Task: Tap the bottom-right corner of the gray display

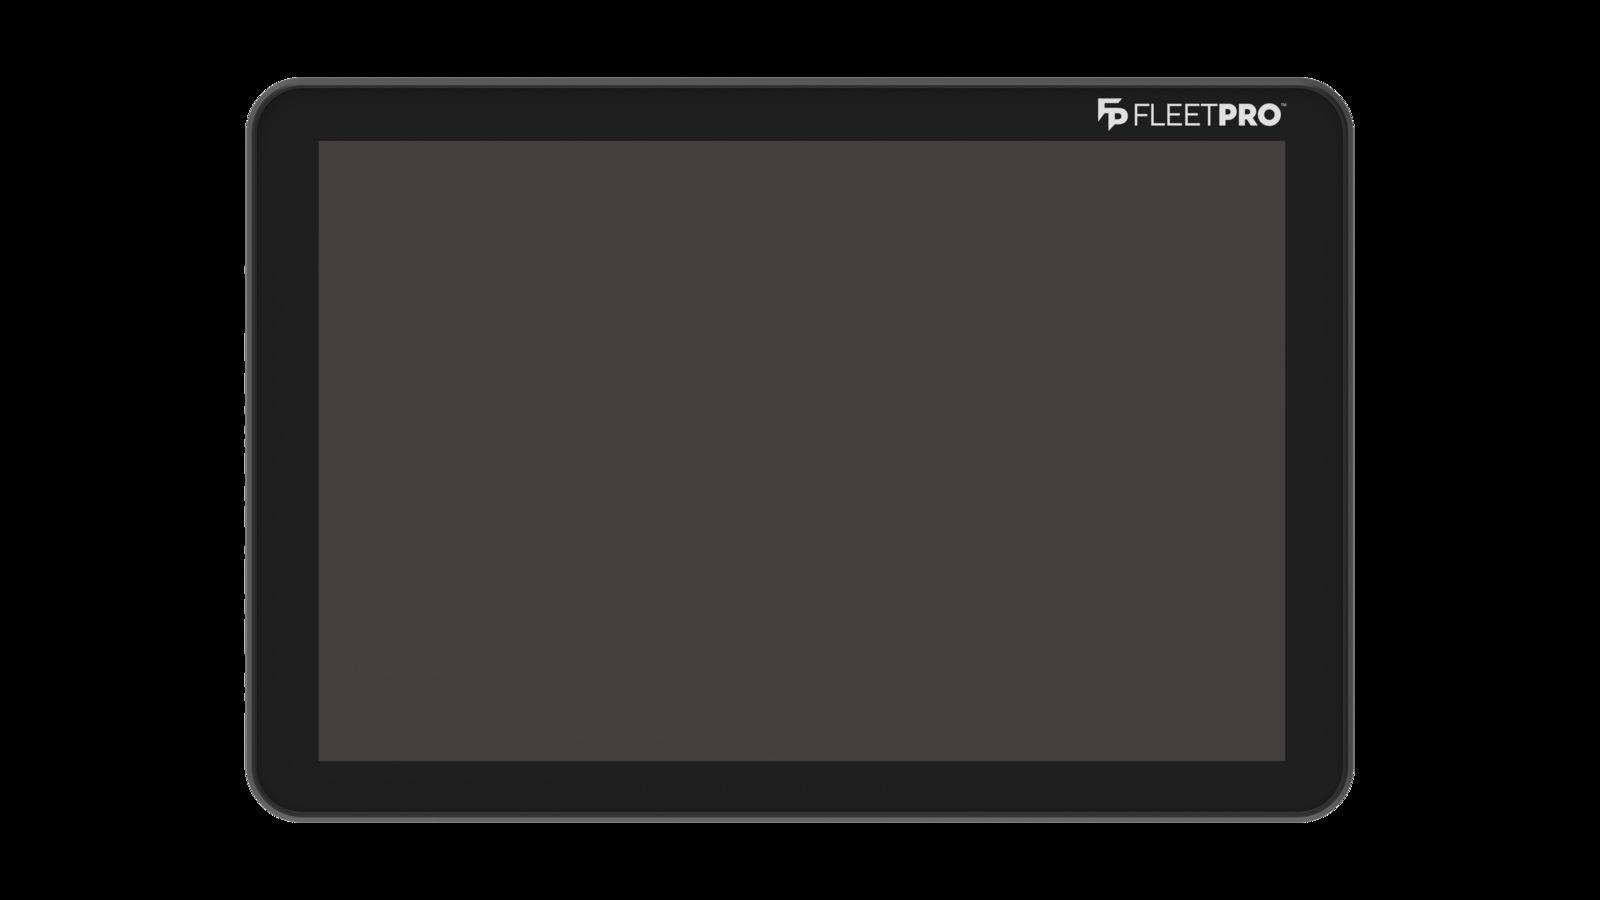Action: (x=1282, y=758)
